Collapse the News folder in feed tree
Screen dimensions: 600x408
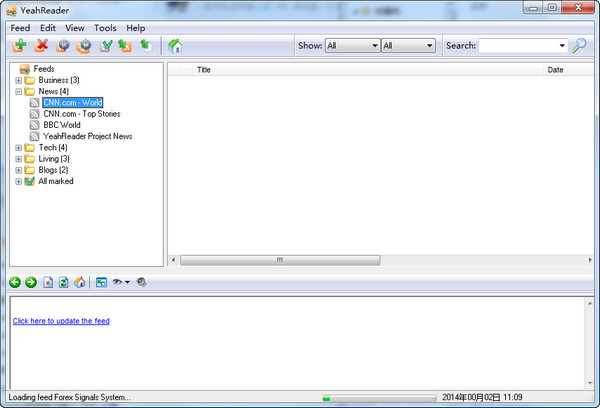tap(18, 91)
